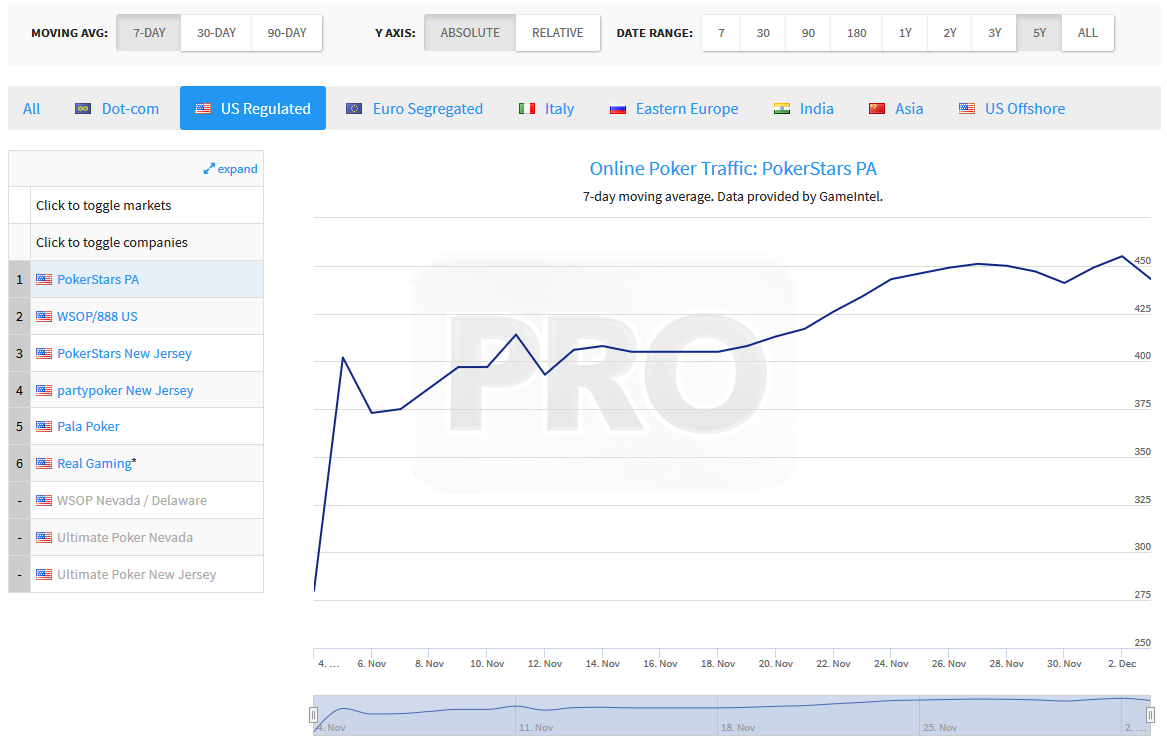Click the PokerStars New Jersey flag icon
Image resolution: width=1167 pixels, height=751 pixels.
coord(44,354)
